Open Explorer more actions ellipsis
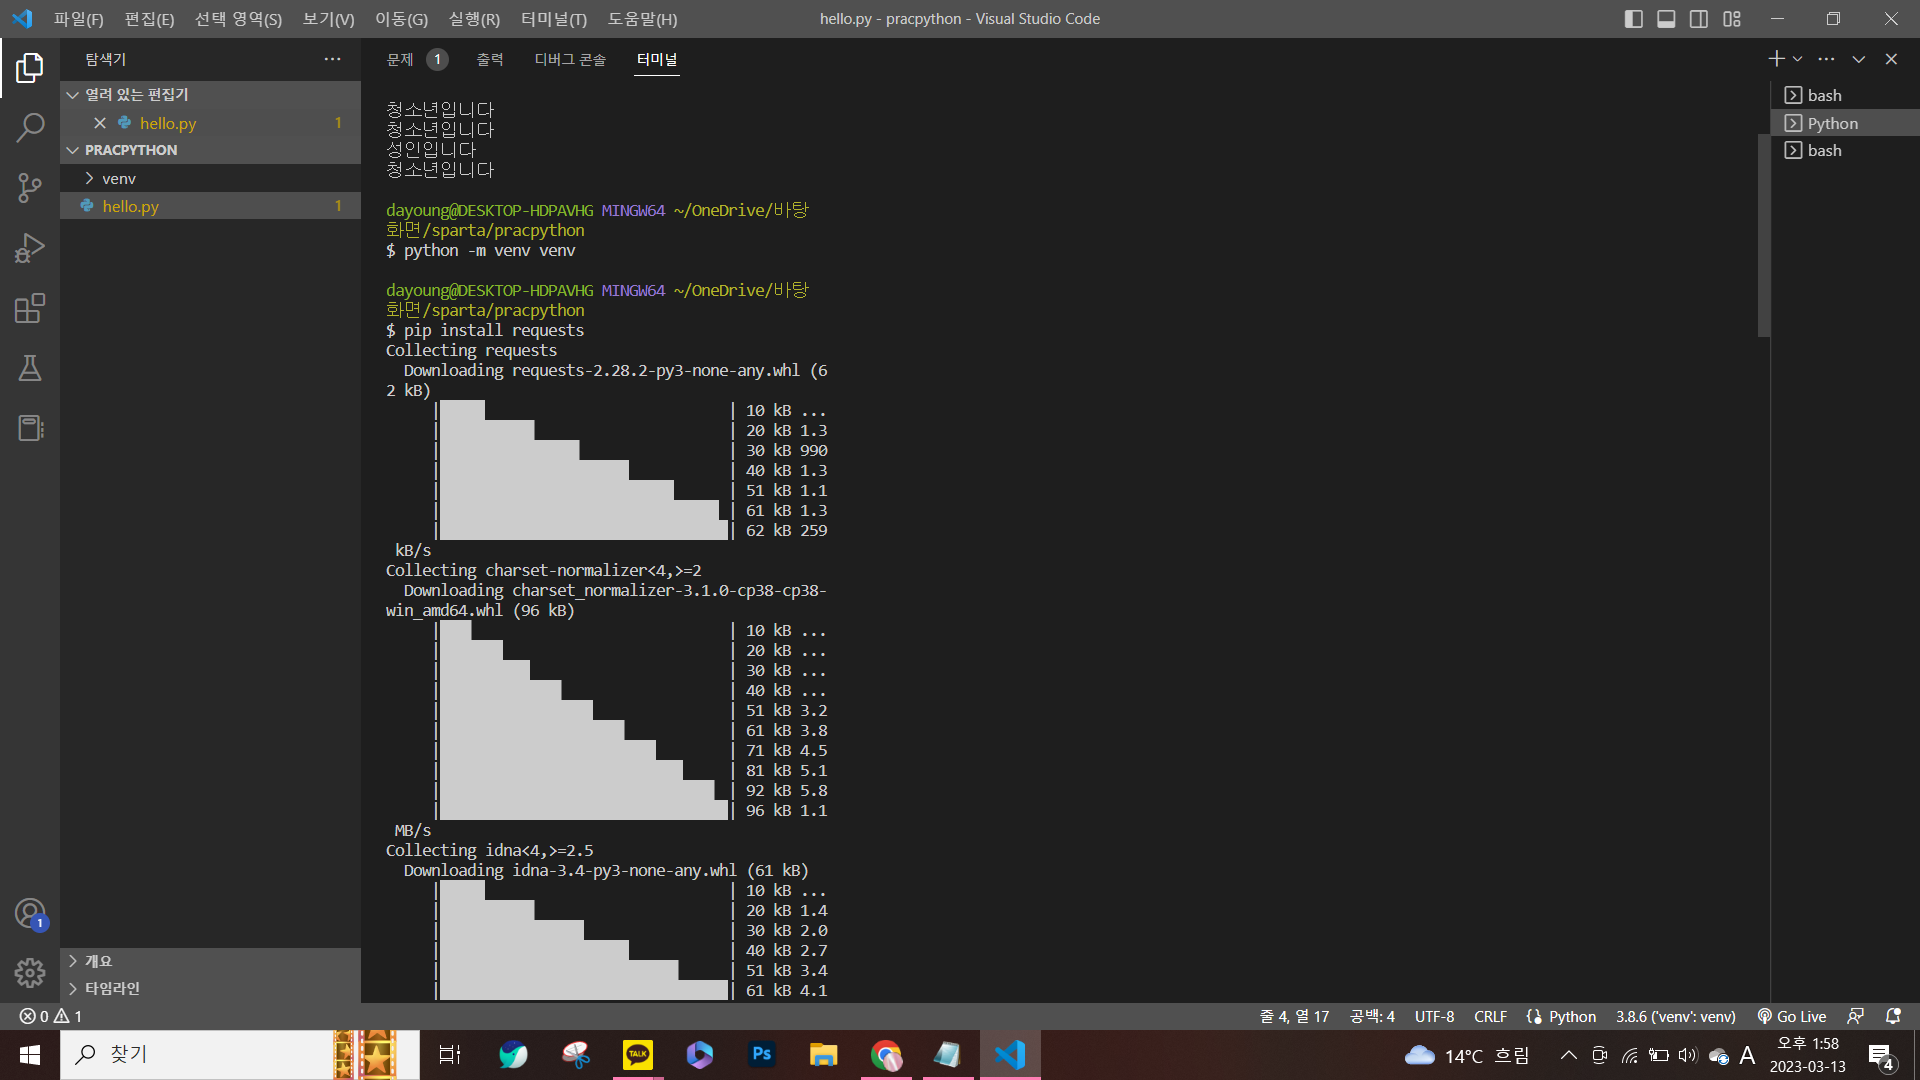The width and height of the screenshot is (1920, 1080). tap(333, 59)
